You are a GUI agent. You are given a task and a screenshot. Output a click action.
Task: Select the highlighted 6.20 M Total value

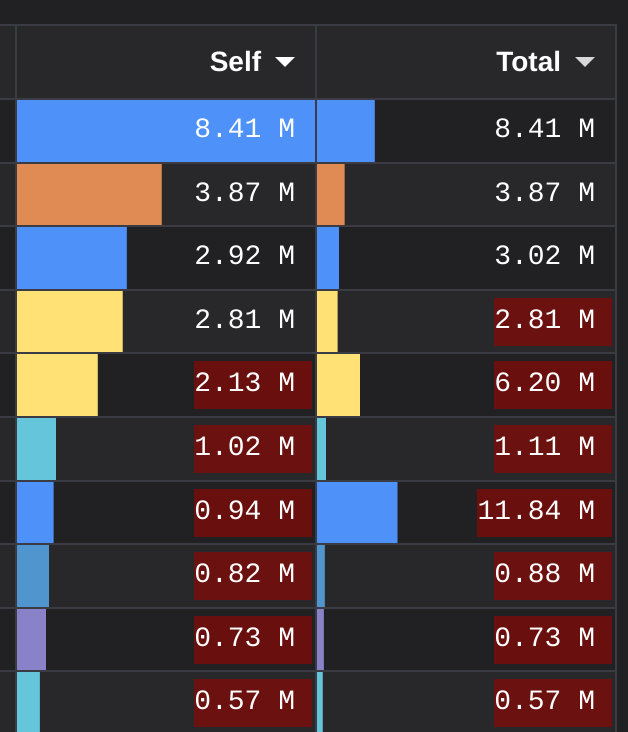click(553, 385)
